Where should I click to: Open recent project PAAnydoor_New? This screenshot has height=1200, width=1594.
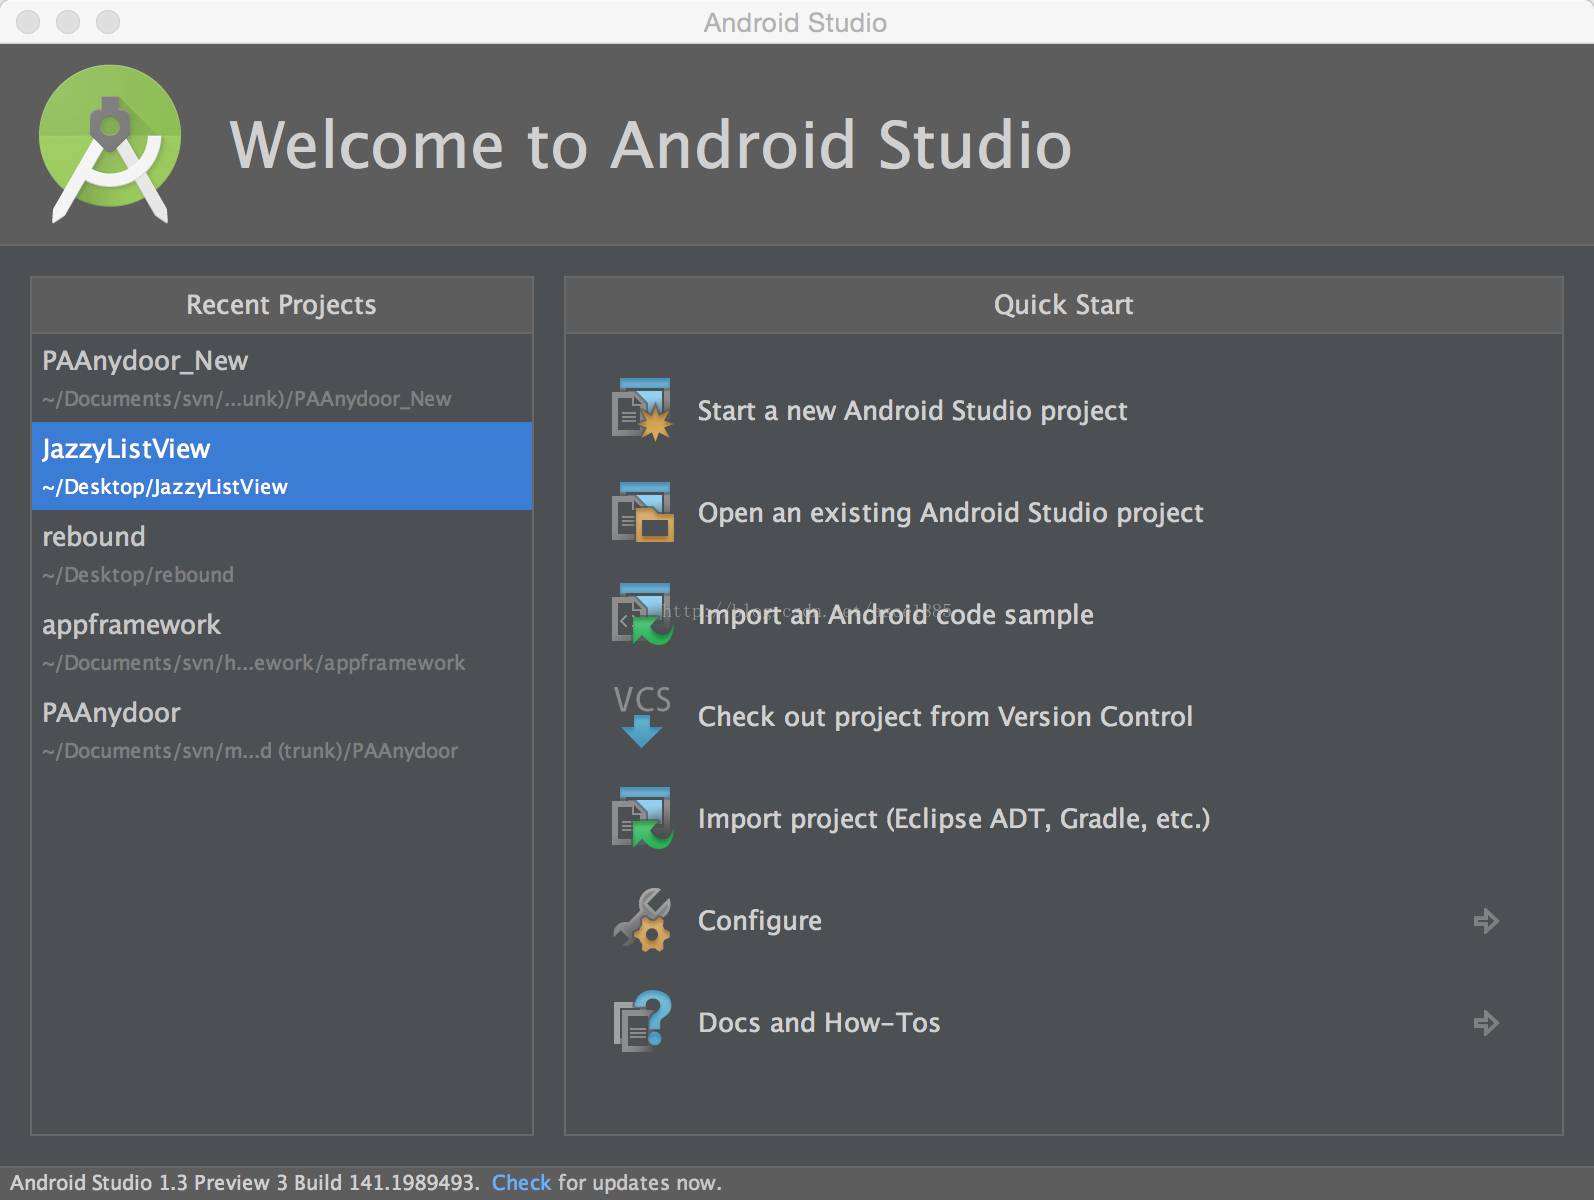(x=282, y=378)
